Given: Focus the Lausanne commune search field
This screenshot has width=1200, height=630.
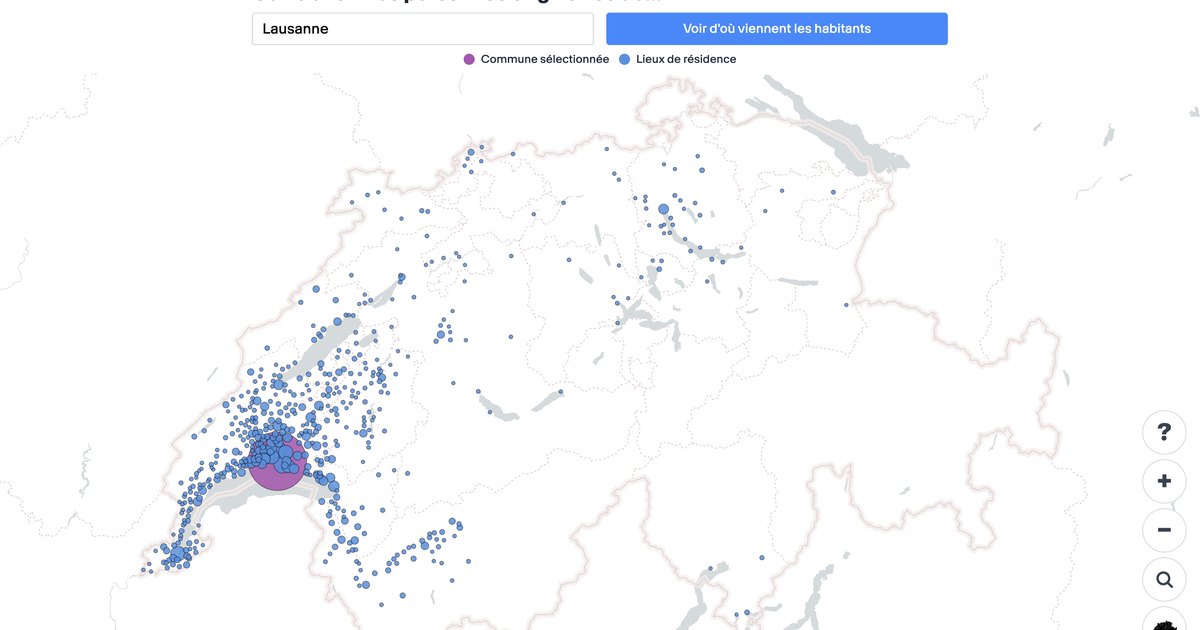Looking at the screenshot, I should coord(422,29).
